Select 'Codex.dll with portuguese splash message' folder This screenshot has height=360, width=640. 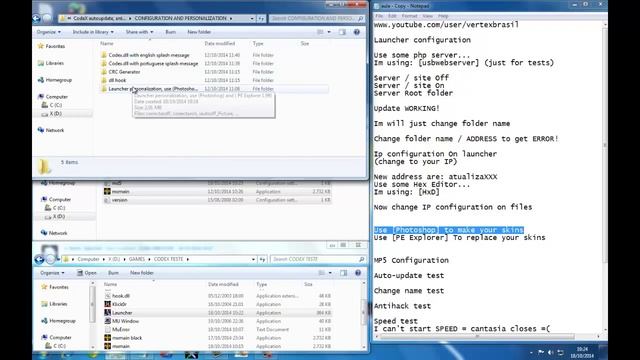pos(149,64)
